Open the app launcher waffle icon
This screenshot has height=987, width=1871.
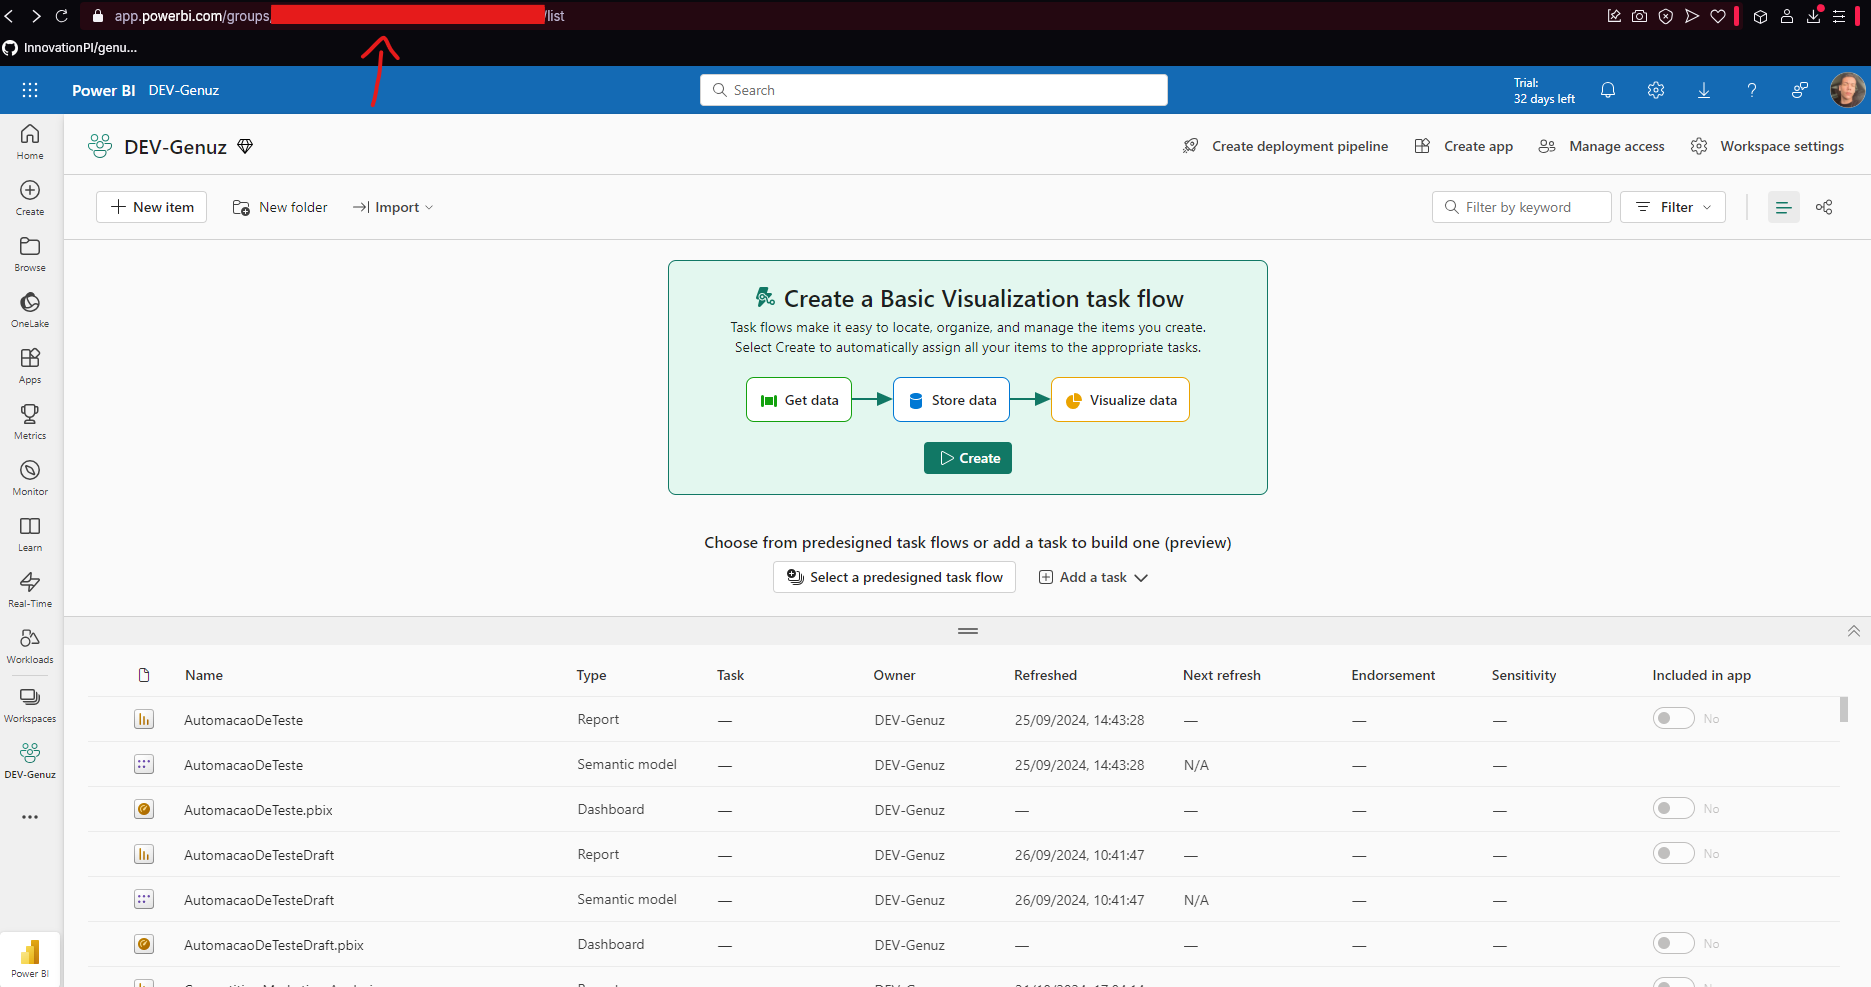click(30, 90)
